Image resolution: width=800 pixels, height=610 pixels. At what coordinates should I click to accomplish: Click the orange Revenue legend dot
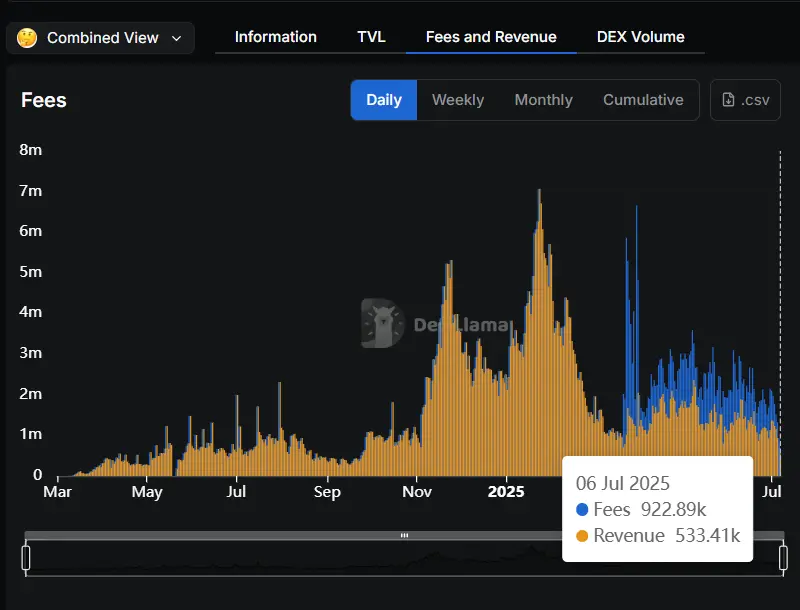coord(582,536)
